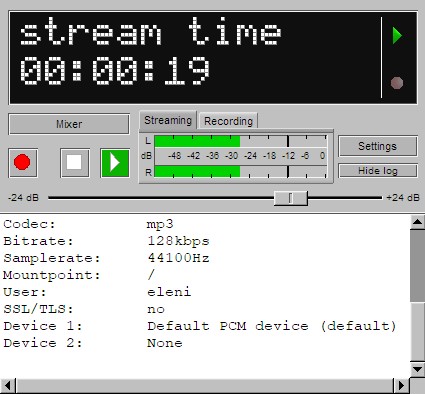This screenshot has height=394, width=425.
Task: Click the '-24 dB' gain minimum label
Action: tap(23, 198)
